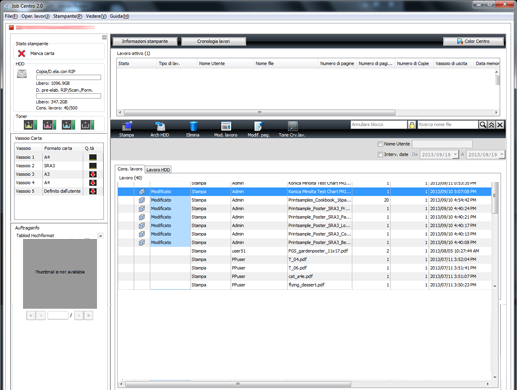Screen dimensions: 517x390
Task: Click Vassoio 3 empty paper icon
Action: tap(93, 174)
